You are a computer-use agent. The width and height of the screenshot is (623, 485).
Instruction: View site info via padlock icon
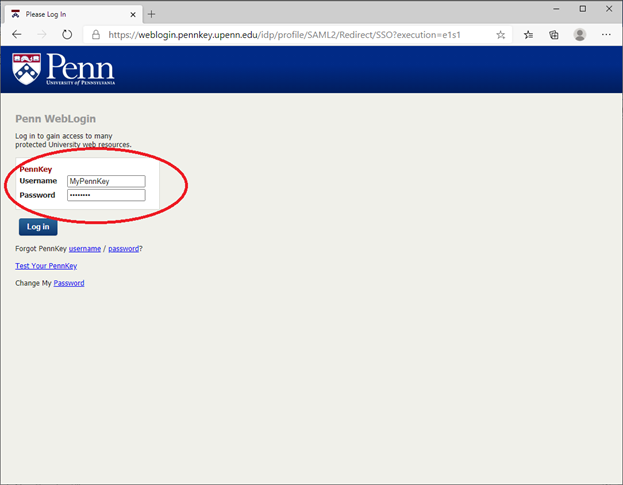click(x=96, y=35)
